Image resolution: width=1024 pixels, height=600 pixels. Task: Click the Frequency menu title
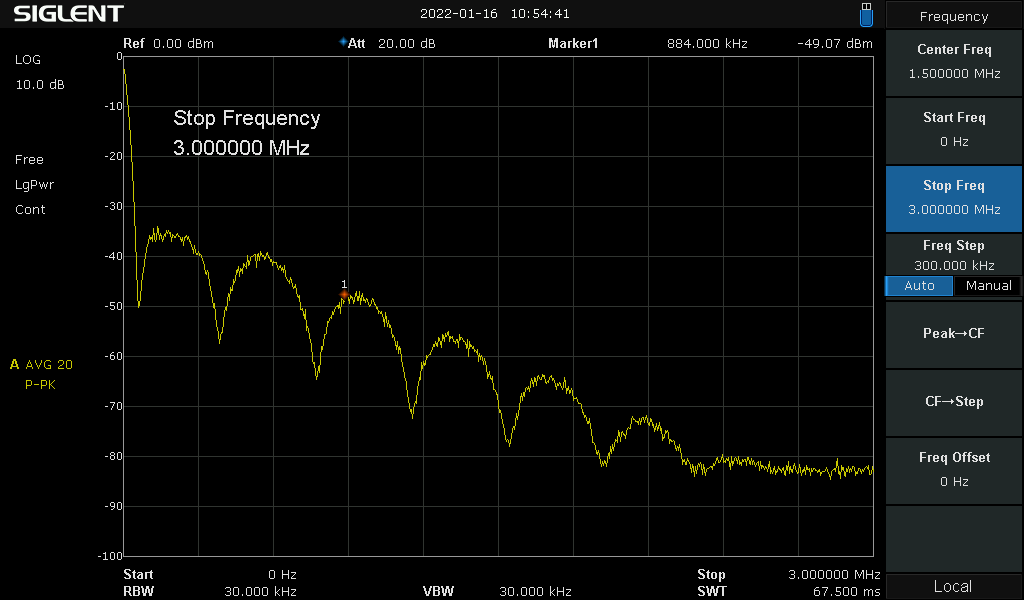(953, 16)
